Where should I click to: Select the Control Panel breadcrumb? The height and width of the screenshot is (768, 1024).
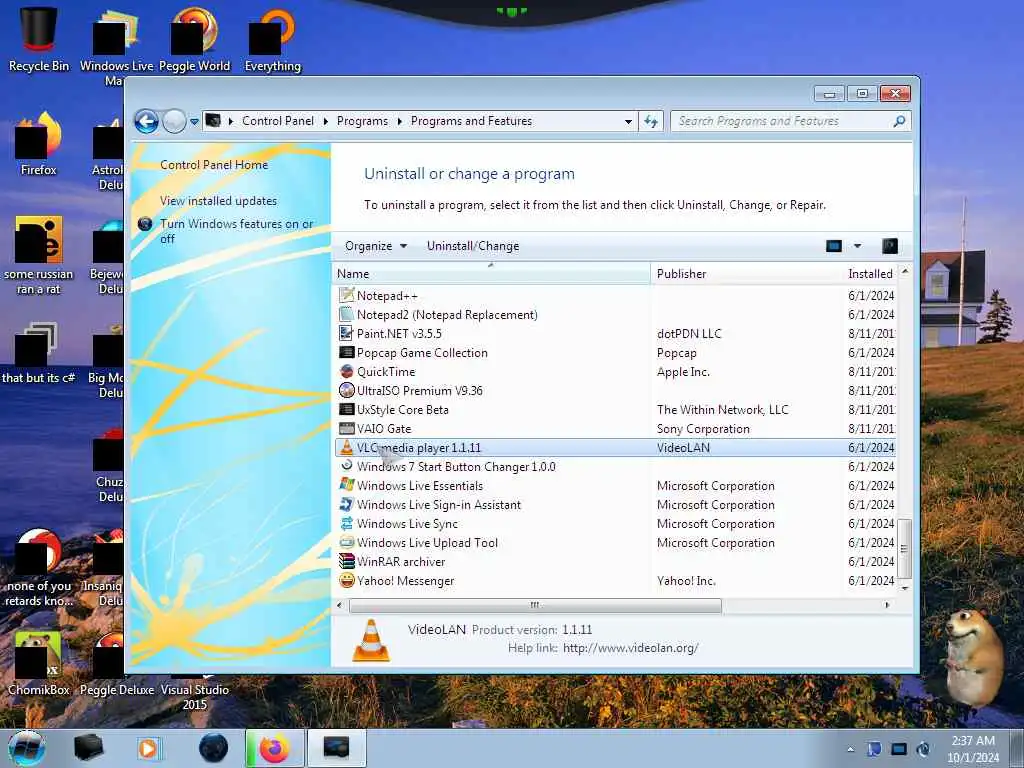(x=278, y=121)
